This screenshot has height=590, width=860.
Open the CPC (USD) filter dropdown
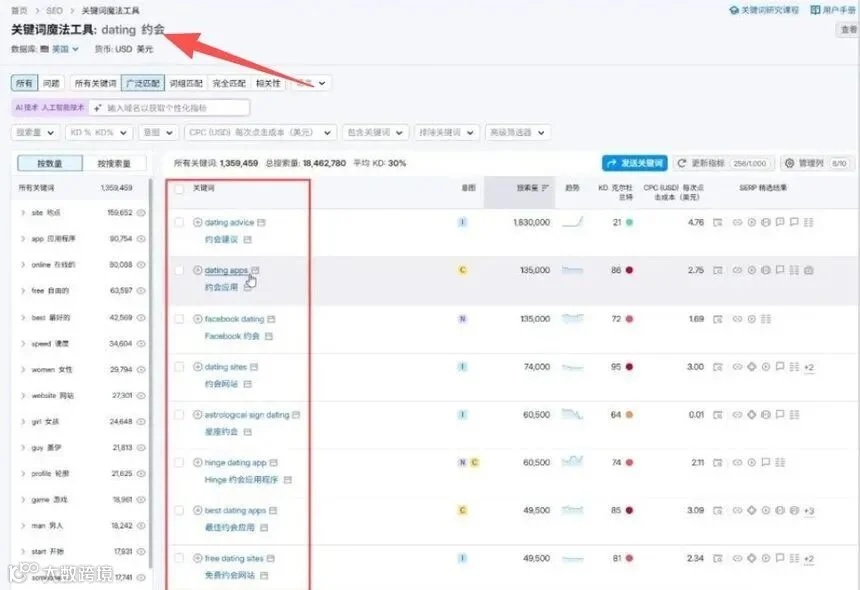coord(260,132)
